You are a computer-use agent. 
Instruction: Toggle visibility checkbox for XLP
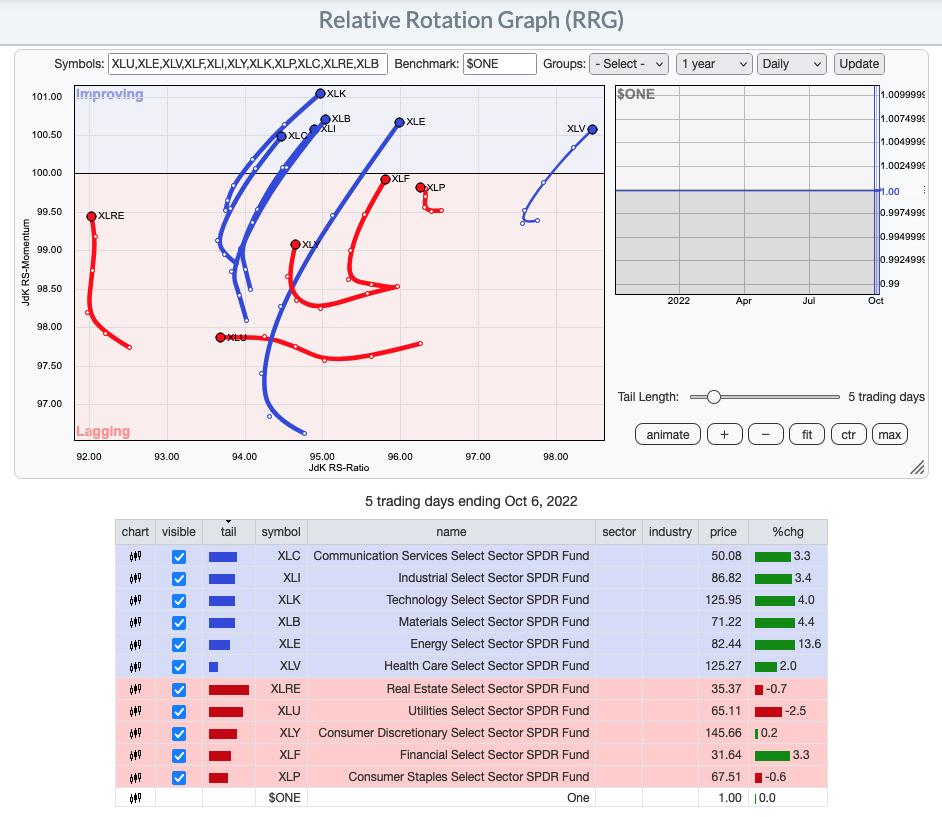(179, 778)
